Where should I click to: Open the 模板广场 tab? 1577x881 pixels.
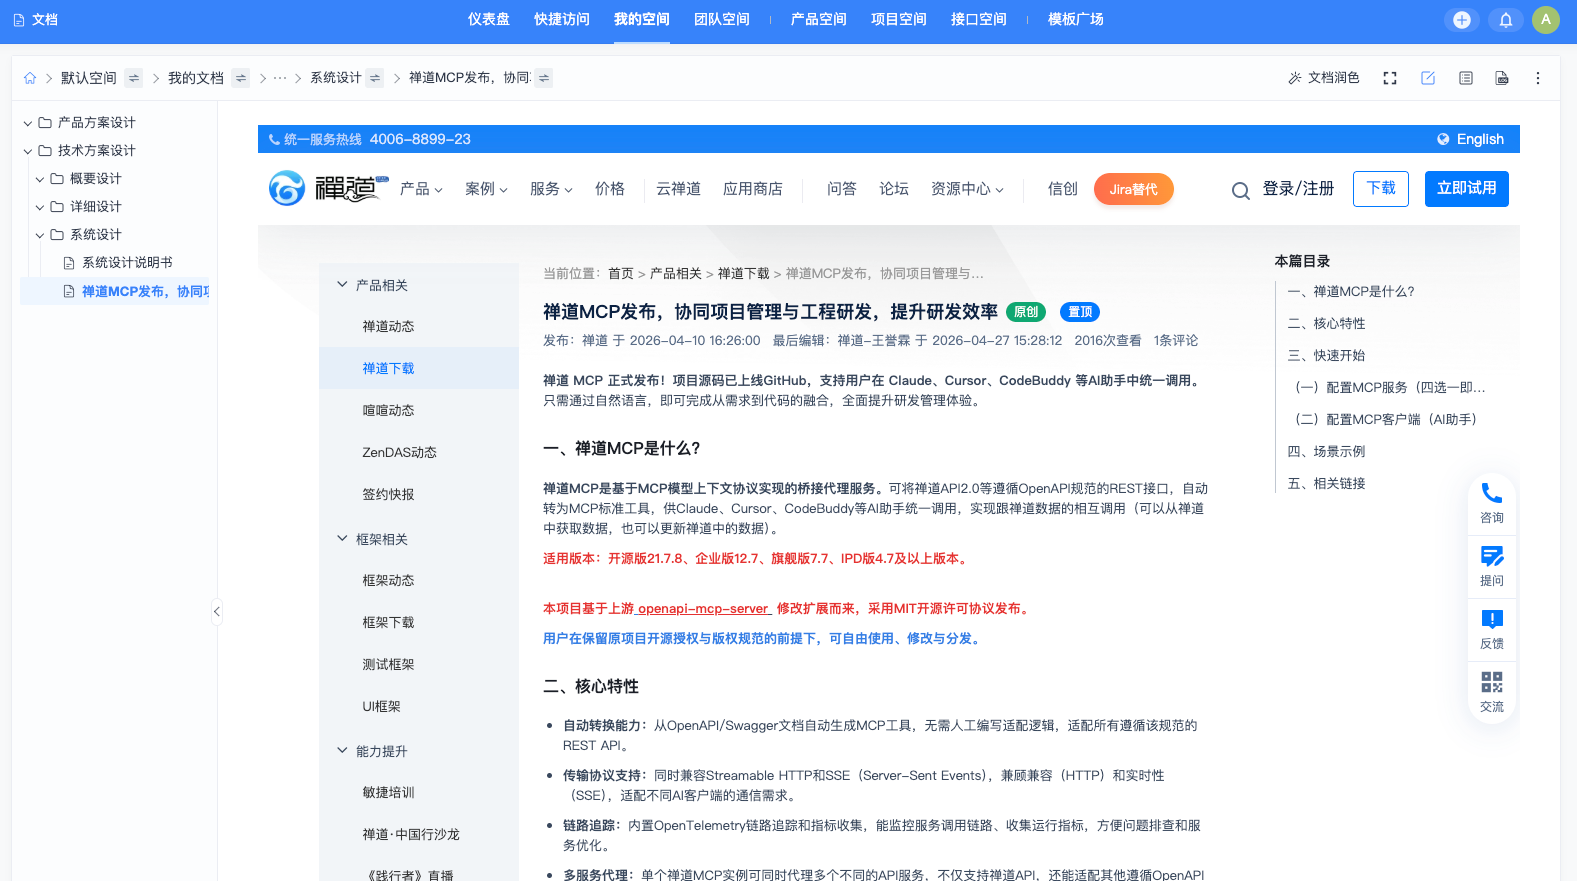tap(1076, 20)
